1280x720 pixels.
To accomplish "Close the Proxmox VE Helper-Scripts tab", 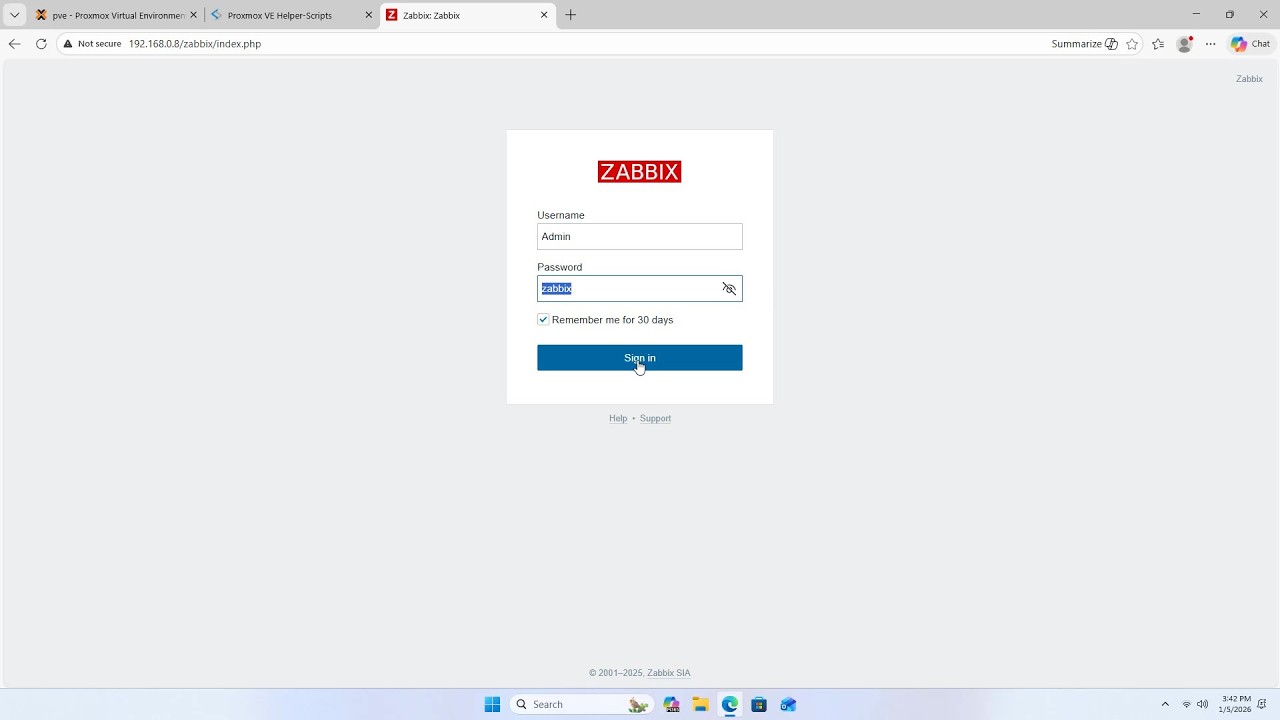I will click(x=368, y=15).
